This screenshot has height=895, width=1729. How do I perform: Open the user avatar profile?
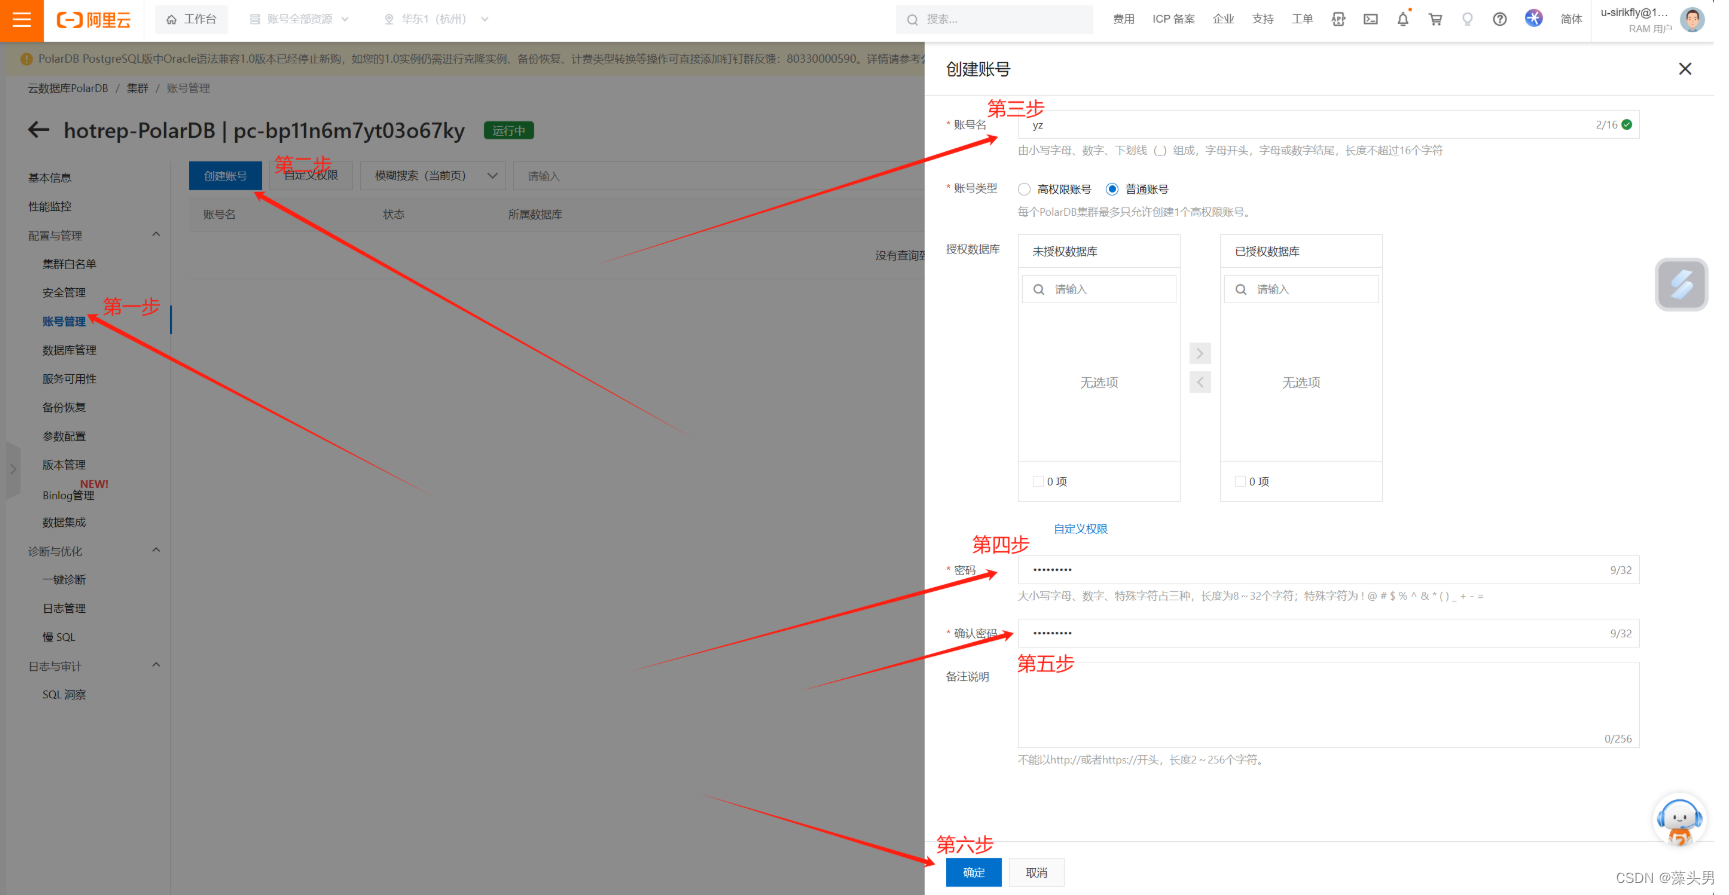tap(1692, 19)
